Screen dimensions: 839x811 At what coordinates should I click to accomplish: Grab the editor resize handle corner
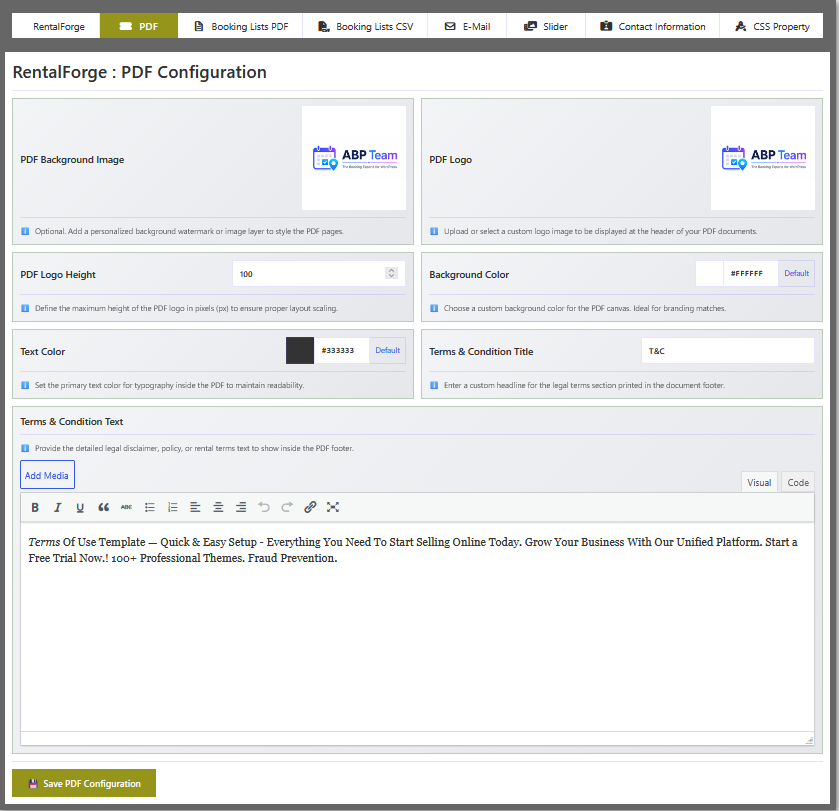pos(809,740)
